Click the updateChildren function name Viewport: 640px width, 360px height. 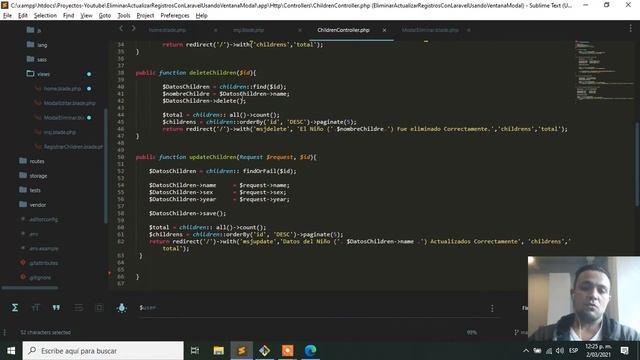(x=213, y=157)
